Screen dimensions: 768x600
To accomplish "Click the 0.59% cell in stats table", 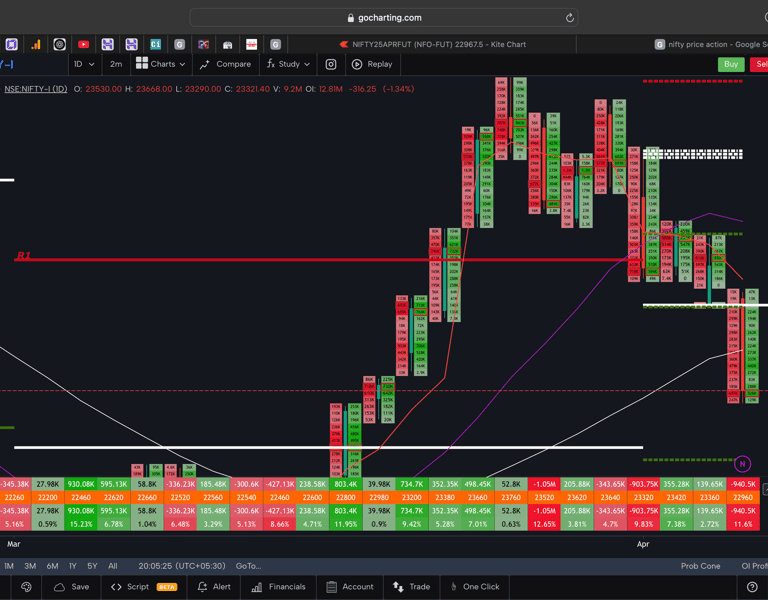I will pyautogui.click(x=48, y=524).
